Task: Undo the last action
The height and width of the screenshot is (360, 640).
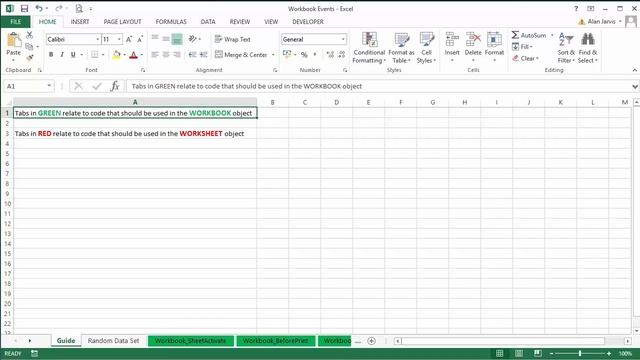Action: 39,9
